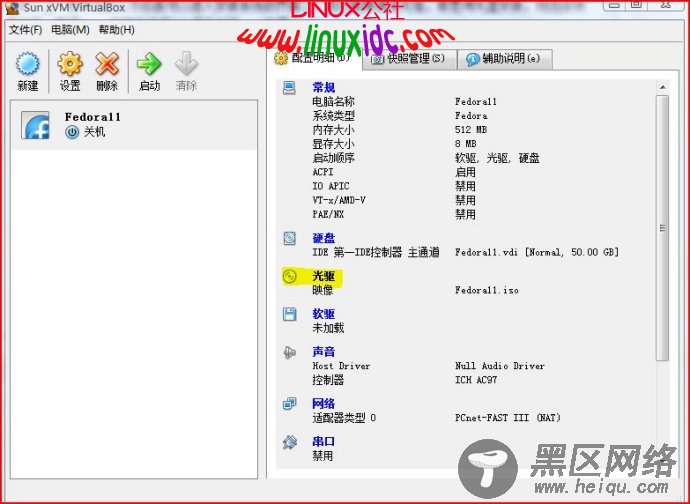The height and width of the screenshot is (504, 690).
Task: Open the 光驱 section link
Action: [x=323, y=276]
